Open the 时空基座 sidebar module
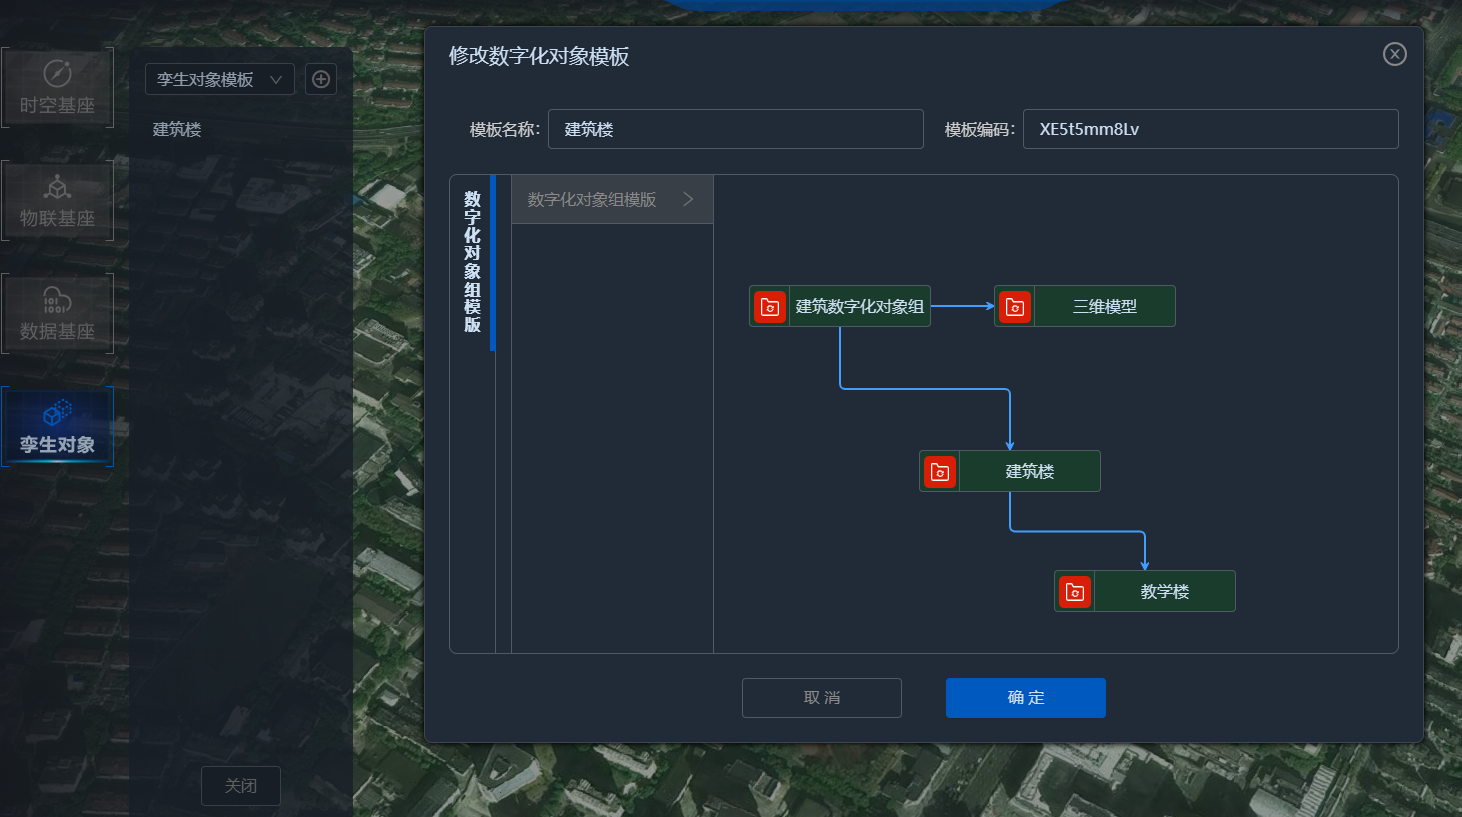 [57, 87]
